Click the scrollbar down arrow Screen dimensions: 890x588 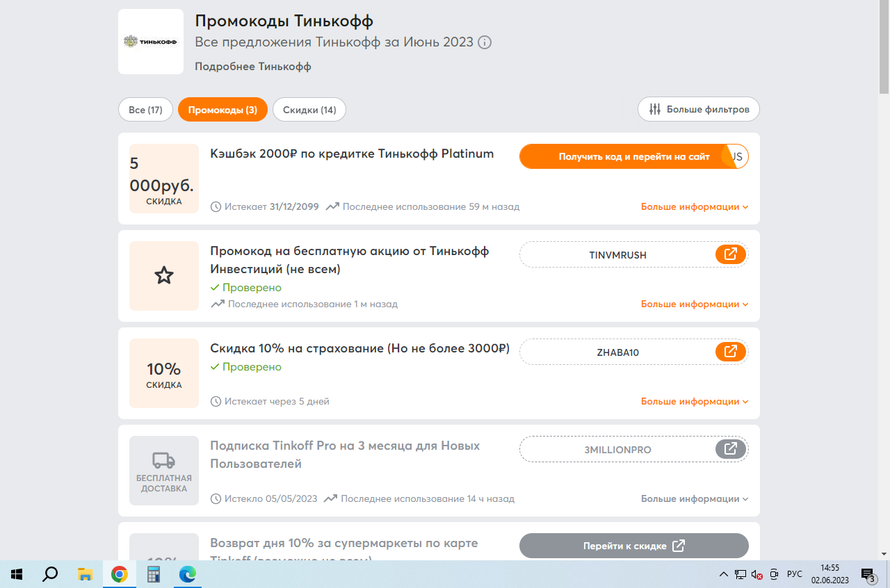pyautogui.click(x=884, y=554)
